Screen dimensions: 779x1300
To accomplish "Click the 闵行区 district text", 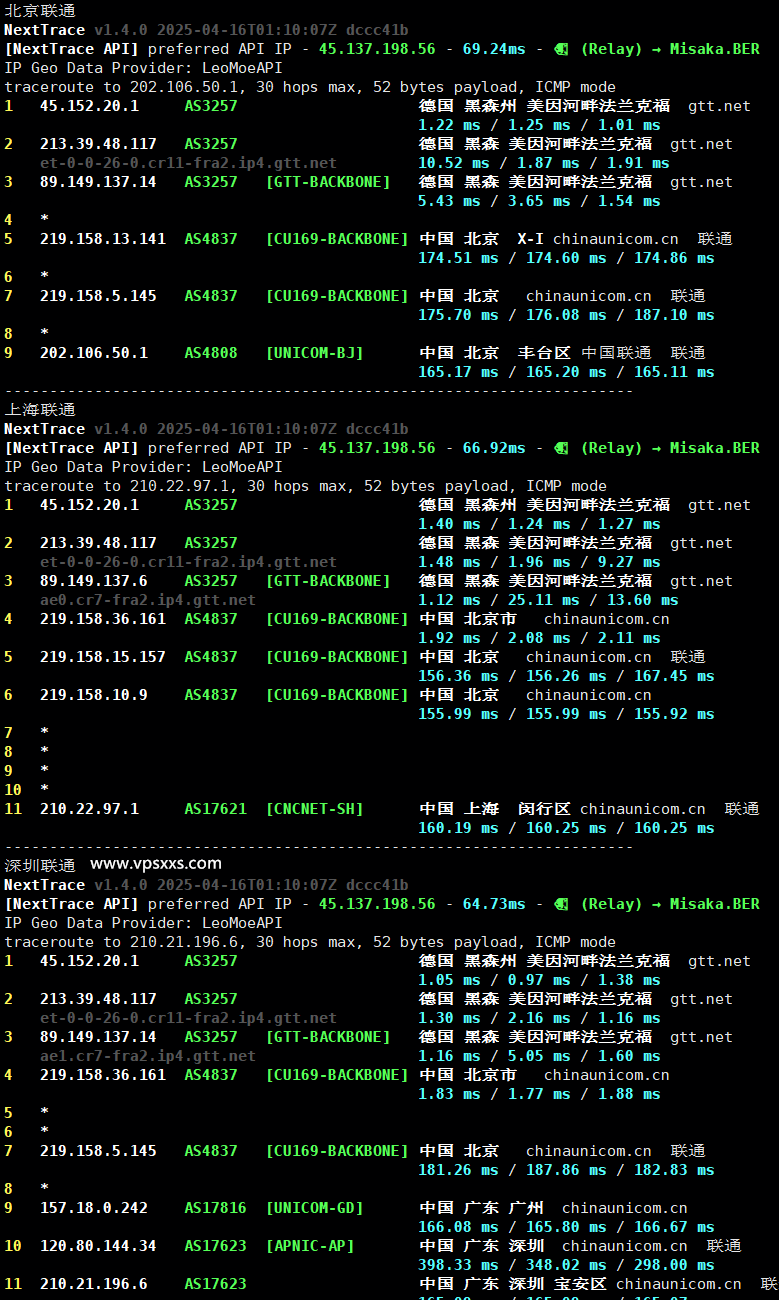I will click(x=544, y=809).
